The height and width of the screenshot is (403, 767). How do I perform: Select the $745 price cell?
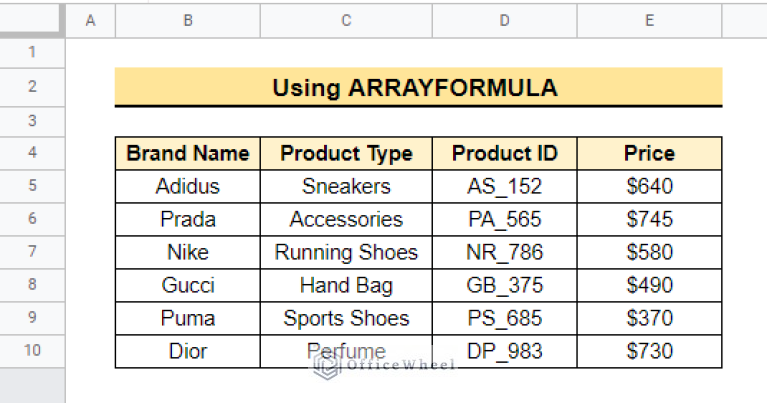(649, 219)
